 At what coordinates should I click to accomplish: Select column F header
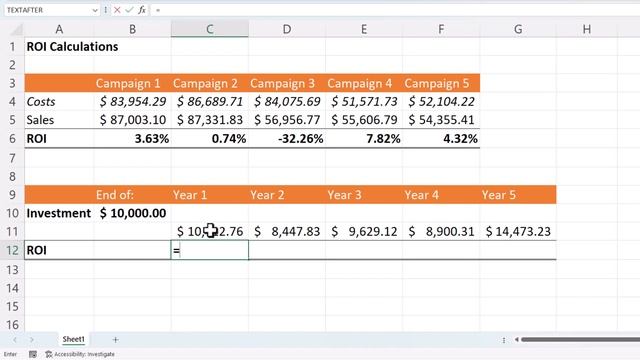coord(441,29)
